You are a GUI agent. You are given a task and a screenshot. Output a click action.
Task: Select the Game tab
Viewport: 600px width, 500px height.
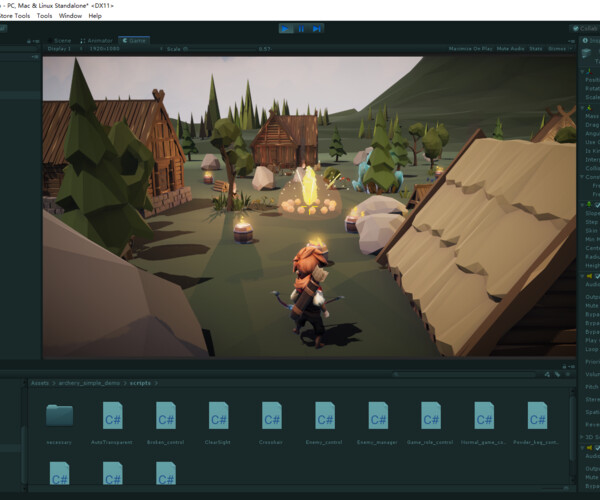click(134, 41)
